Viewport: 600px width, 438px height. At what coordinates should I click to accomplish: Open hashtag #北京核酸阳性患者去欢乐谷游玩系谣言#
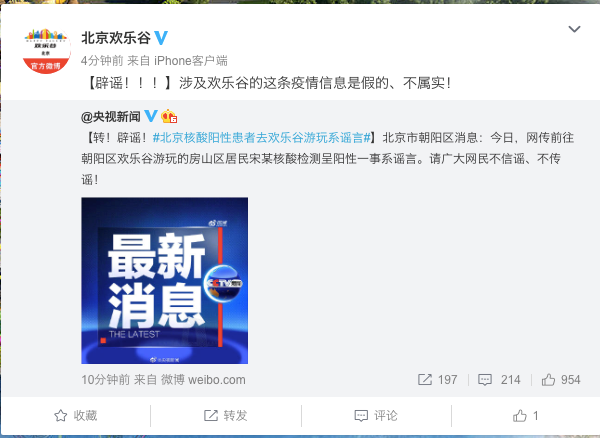pos(261,138)
